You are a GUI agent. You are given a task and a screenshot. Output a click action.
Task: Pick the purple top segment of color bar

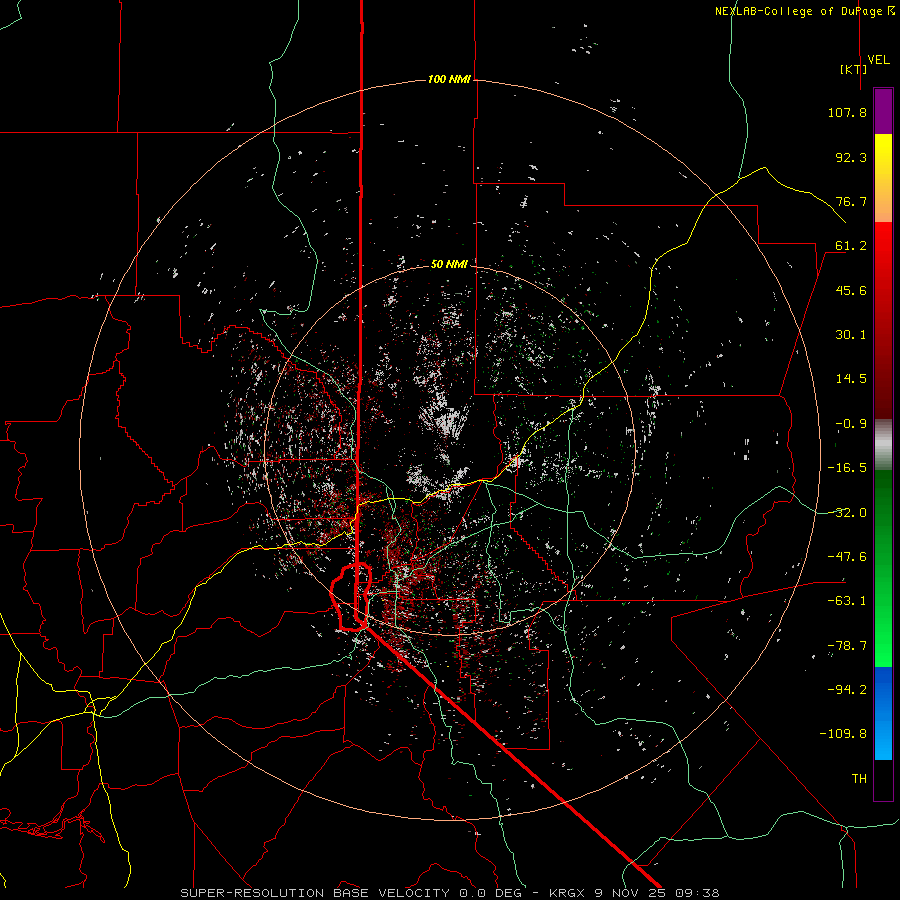coord(883,112)
